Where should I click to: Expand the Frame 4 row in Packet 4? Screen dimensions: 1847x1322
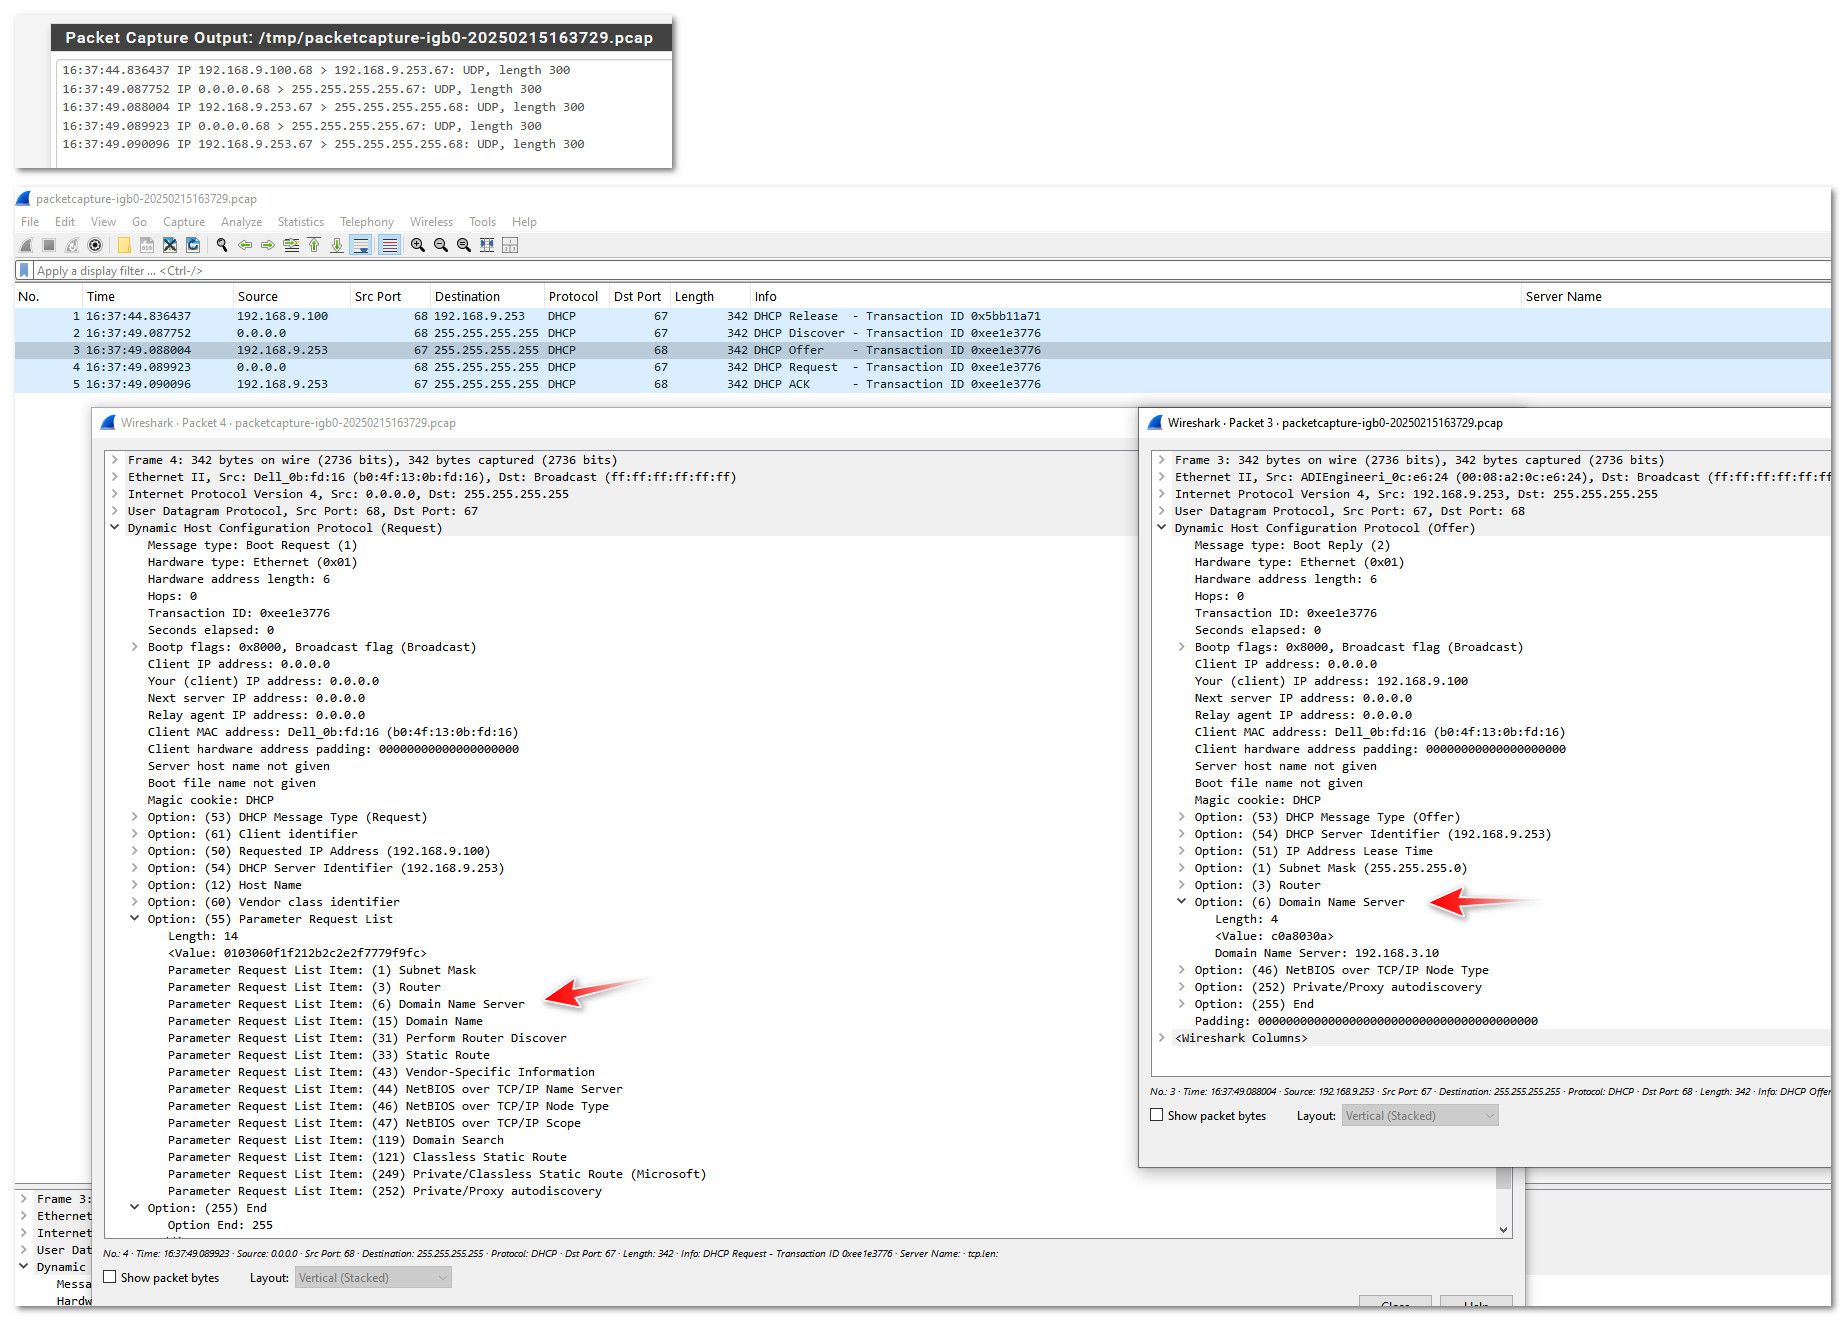116,460
